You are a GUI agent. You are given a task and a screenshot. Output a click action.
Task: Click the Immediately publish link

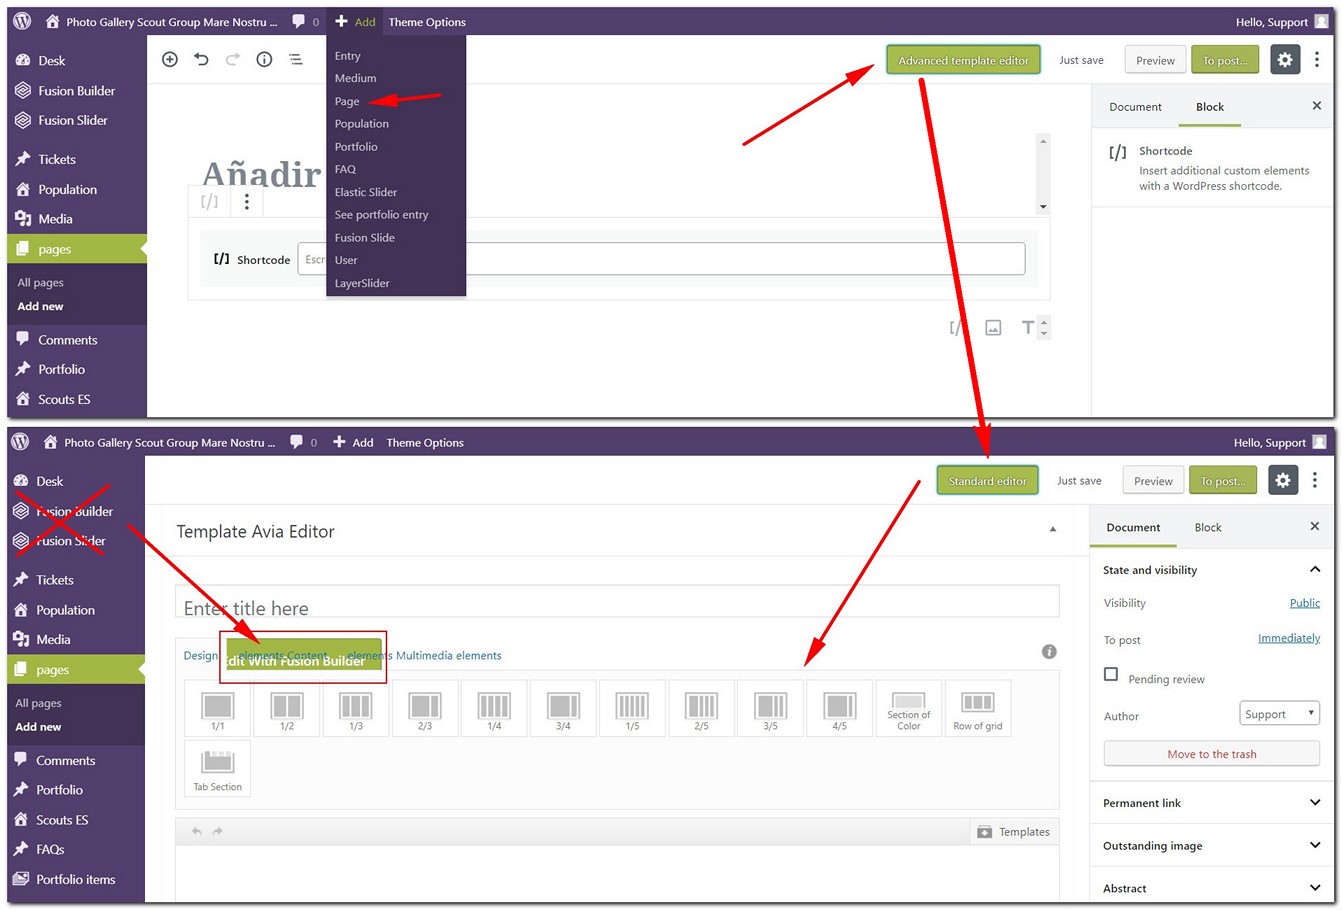click(1289, 638)
